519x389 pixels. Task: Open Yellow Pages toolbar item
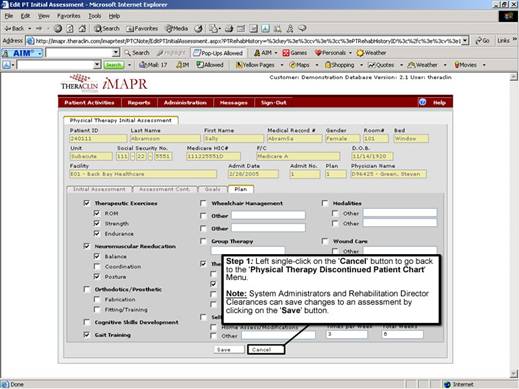255,65
